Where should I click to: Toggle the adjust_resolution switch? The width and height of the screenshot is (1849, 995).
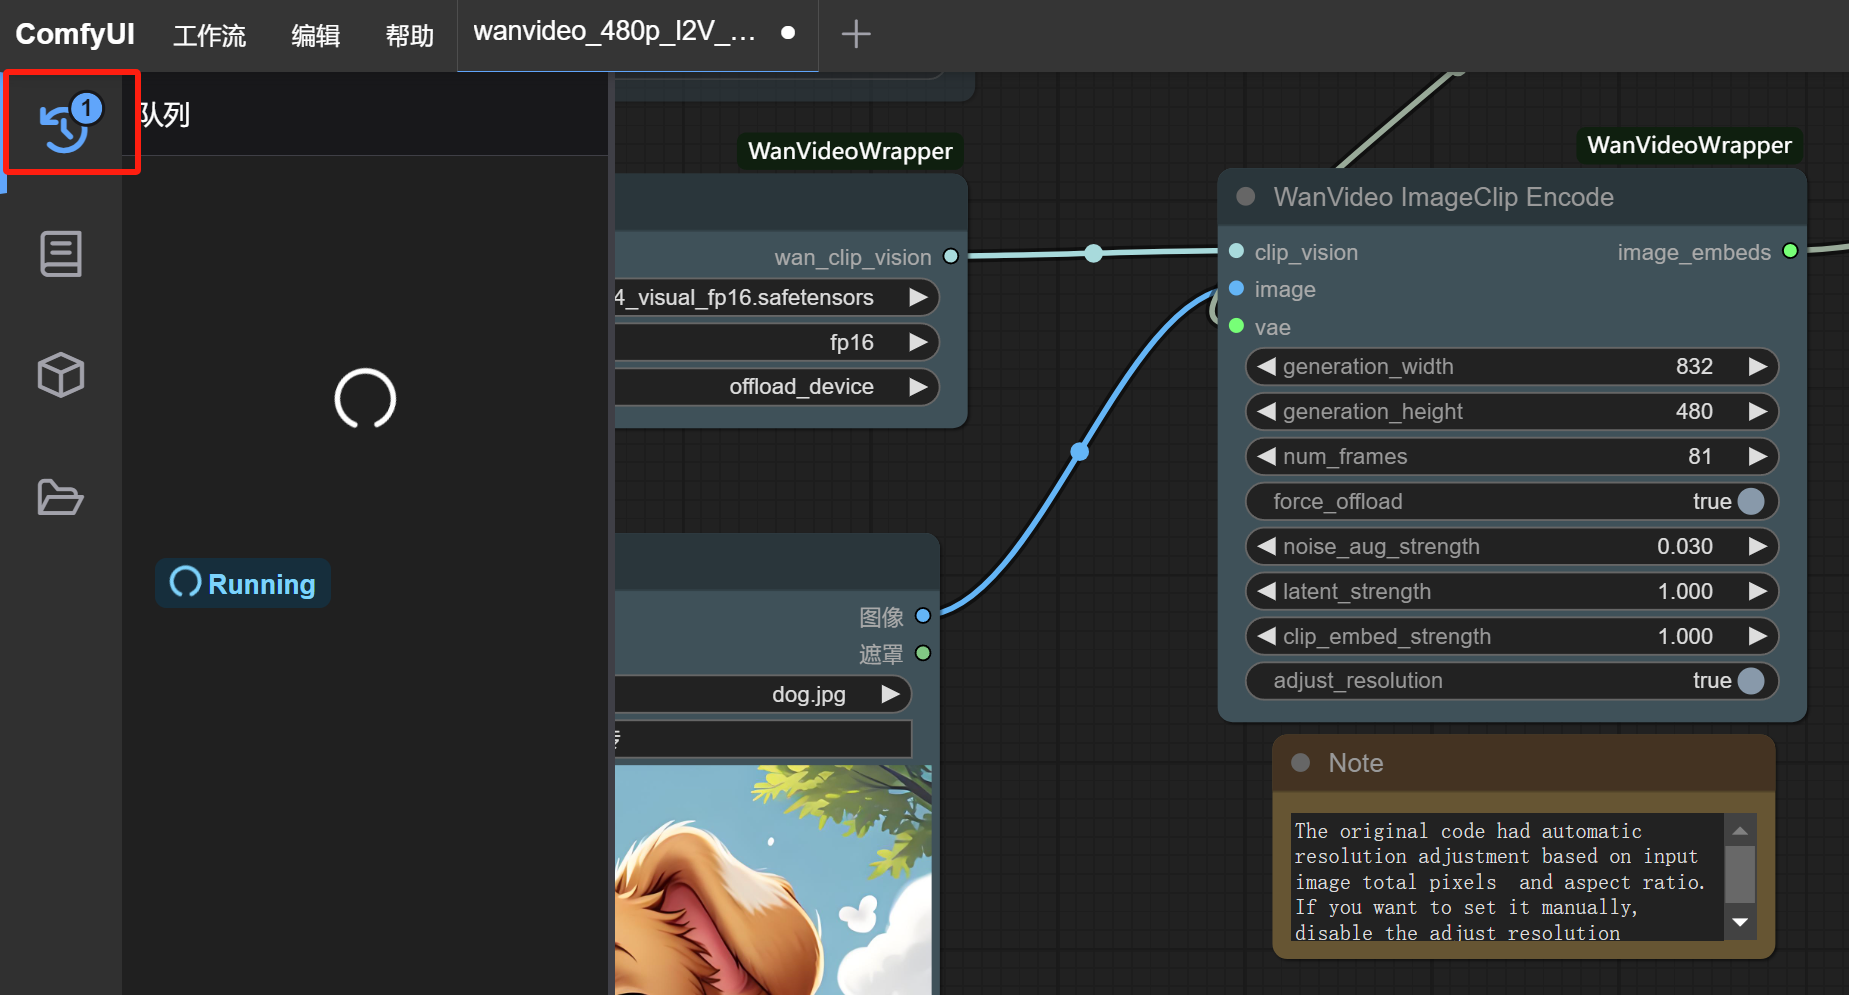pos(1750,681)
